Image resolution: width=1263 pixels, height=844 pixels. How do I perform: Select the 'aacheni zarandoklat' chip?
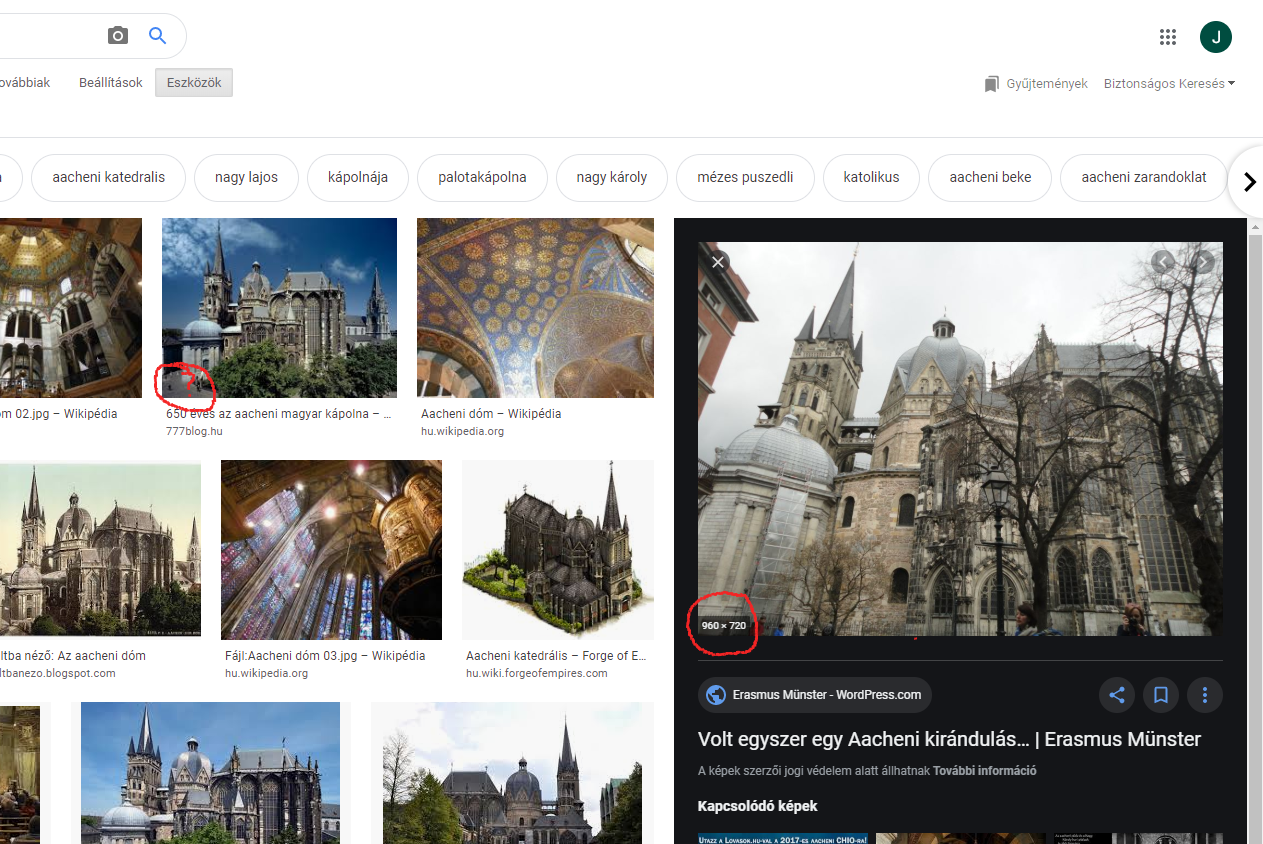pos(1143,178)
